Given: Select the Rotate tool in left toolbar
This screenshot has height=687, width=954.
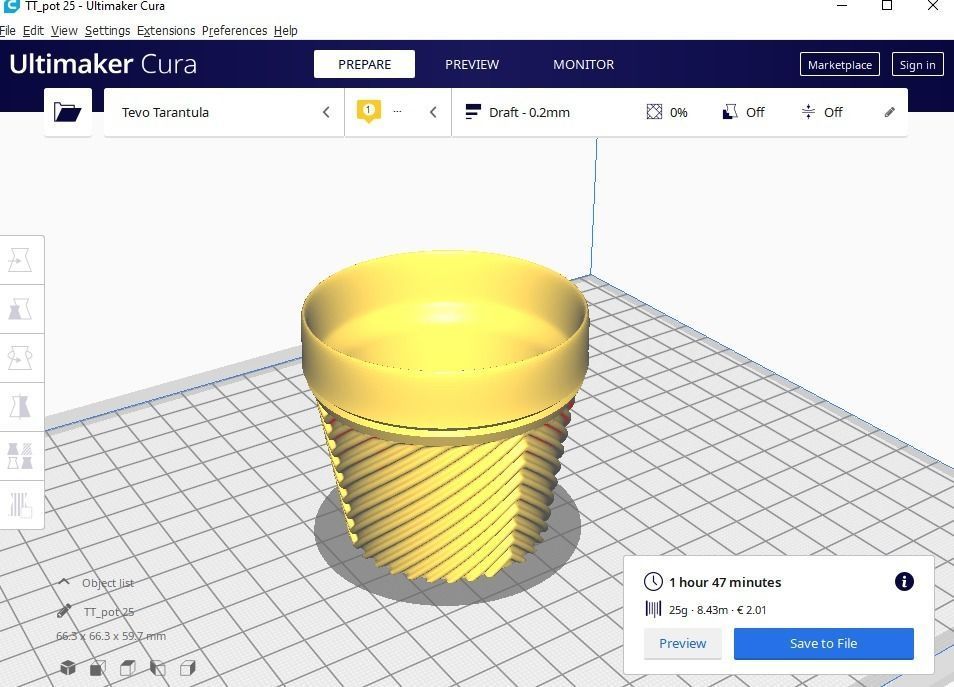Looking at the screenshot, I should (x=20, y=358).
